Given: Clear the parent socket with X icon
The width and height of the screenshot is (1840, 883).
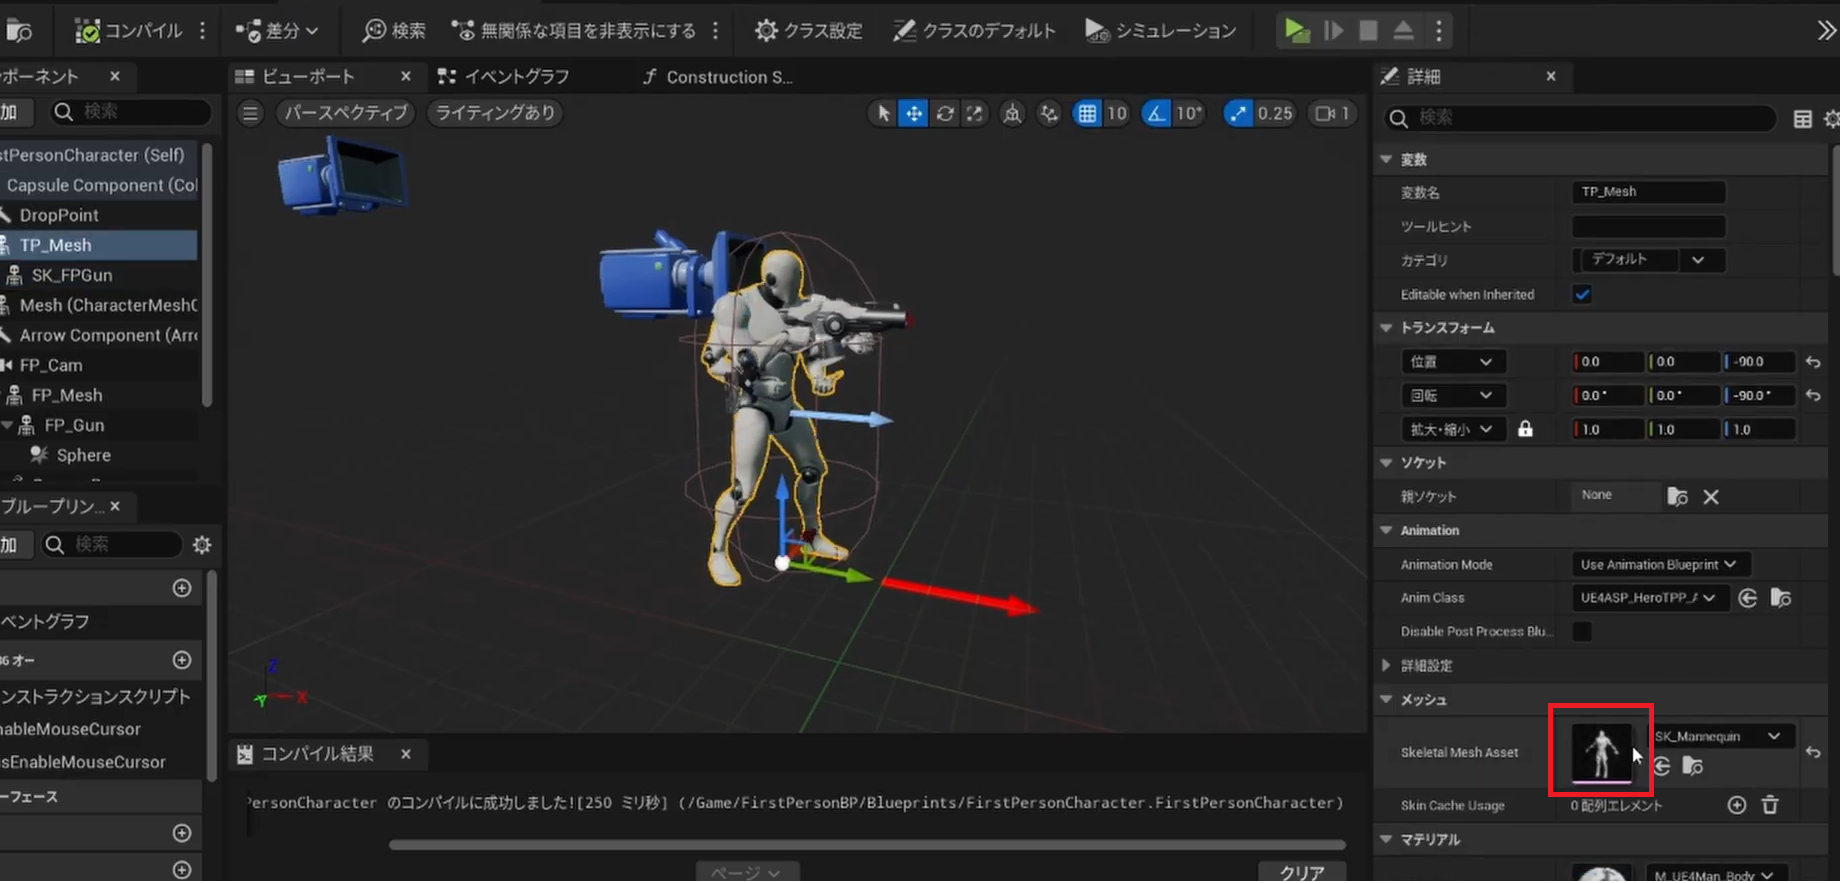Looking at the screenshot, I should 1711,497.
